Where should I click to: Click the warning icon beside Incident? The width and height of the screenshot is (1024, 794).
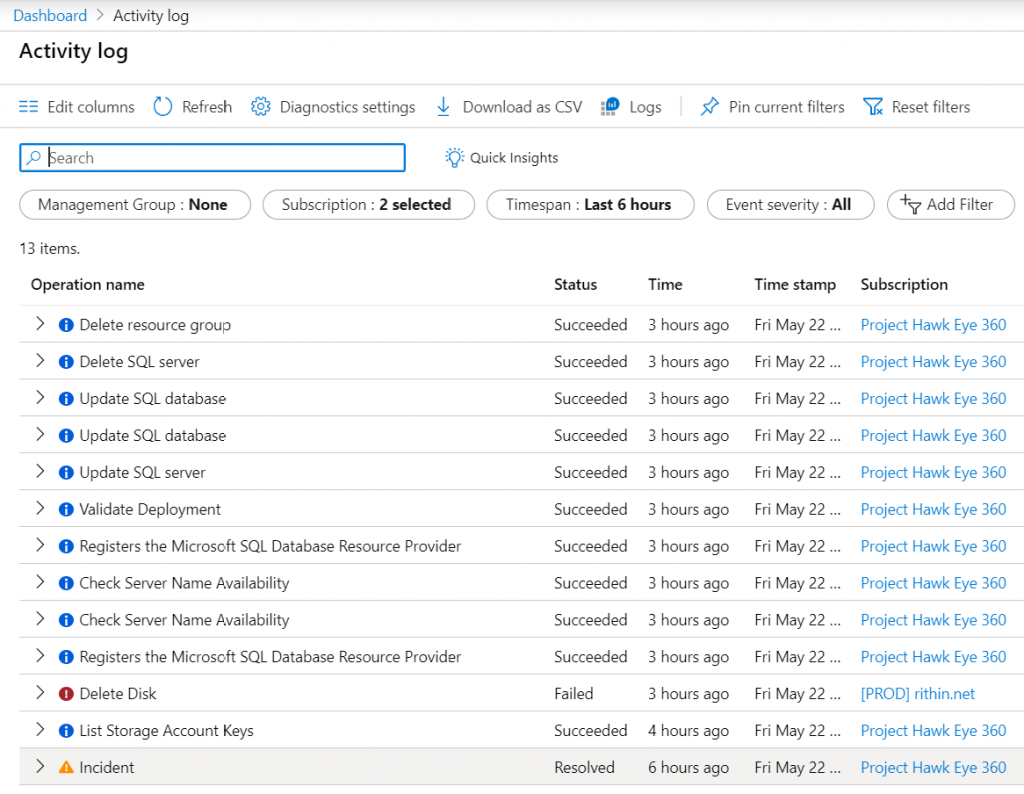click(66, 768)
